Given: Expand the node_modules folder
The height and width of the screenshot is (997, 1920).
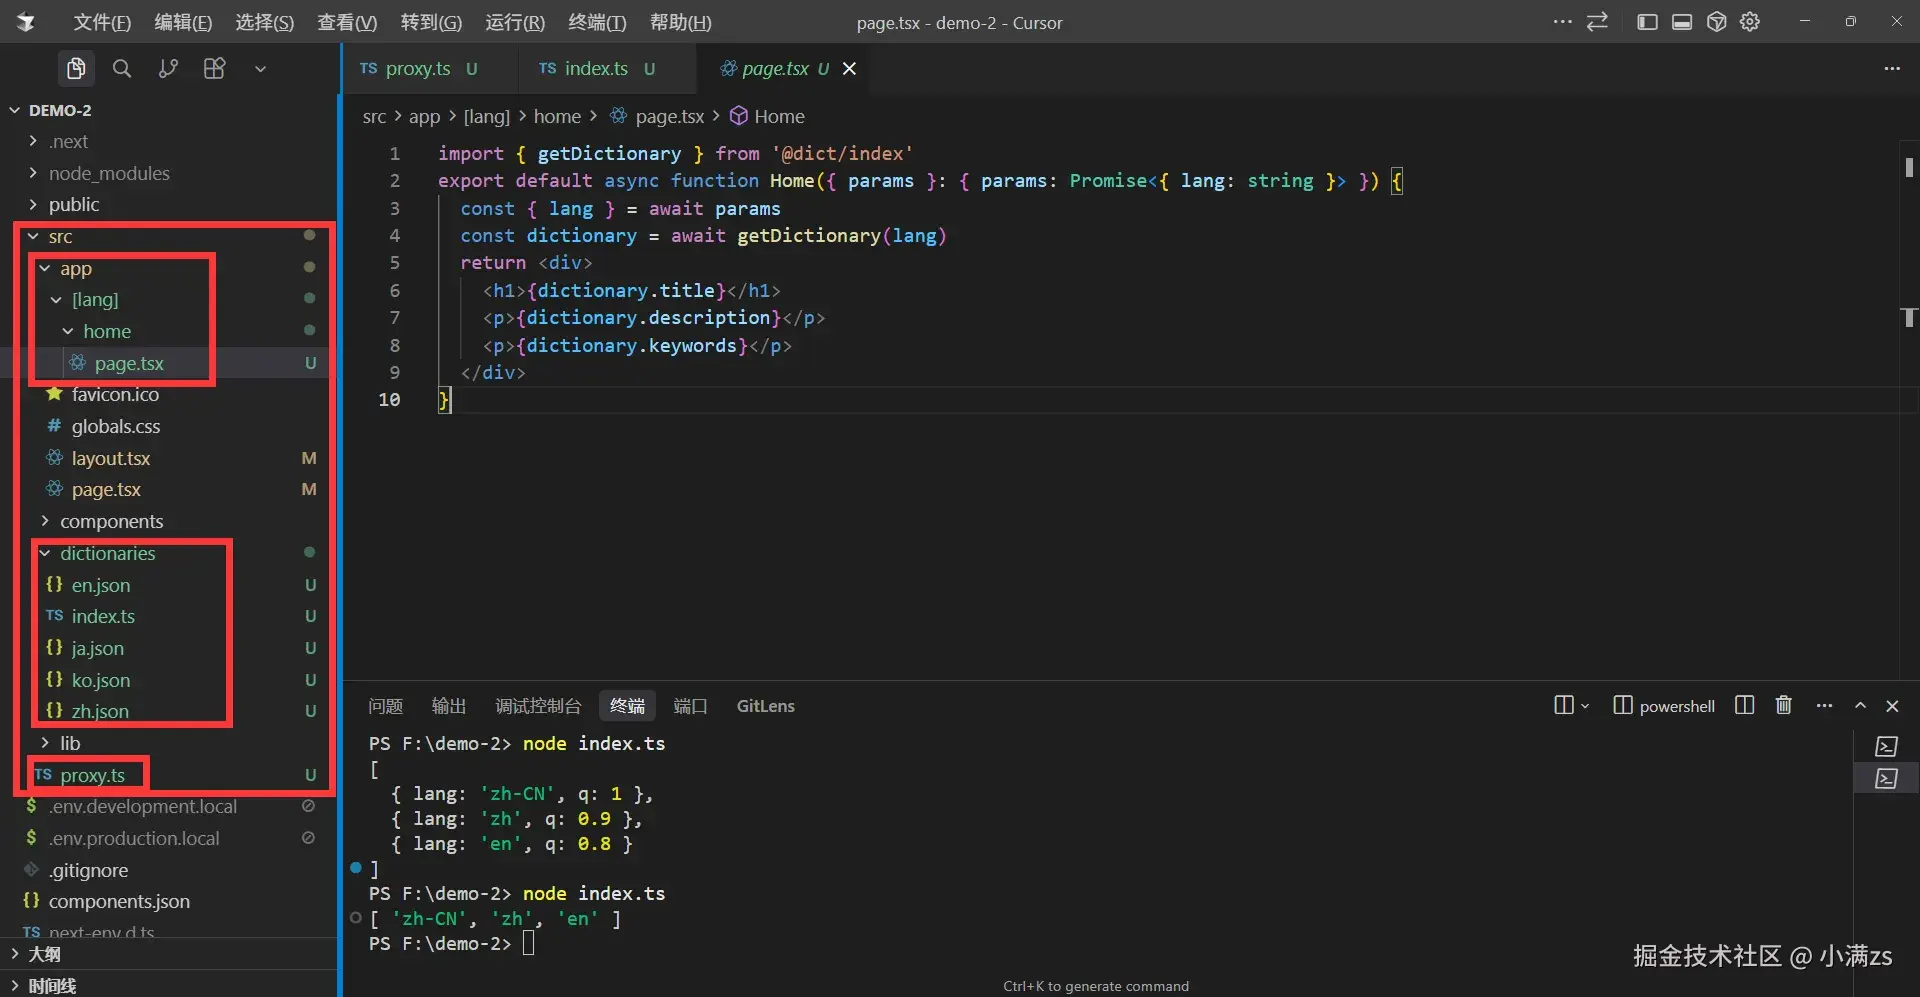Looking at the screenshot, I should [109, 173].
